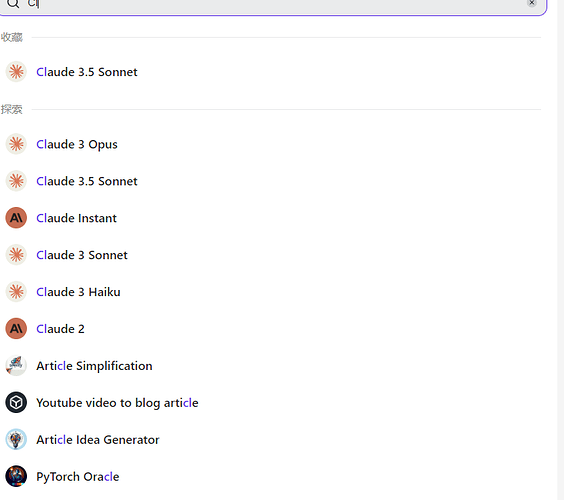Click the Claude 3 Opus starburst icon
The height and width of the screenshot is (500, 564).
coord(16,144)
